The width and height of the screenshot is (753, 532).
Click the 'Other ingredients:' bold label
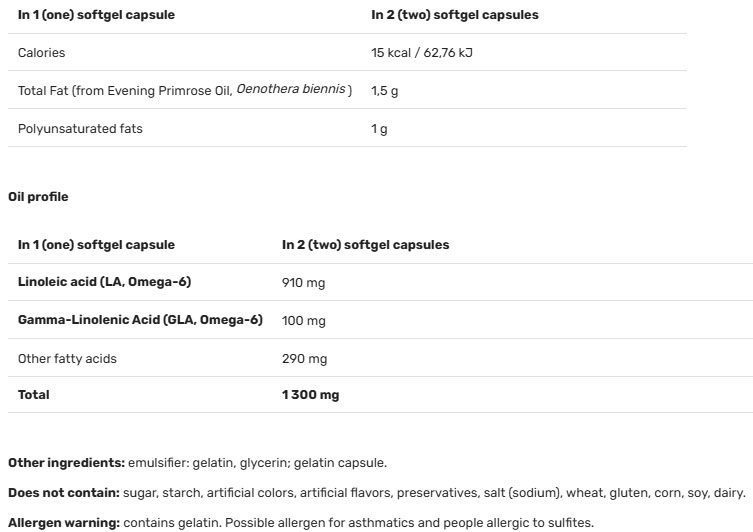(66, 463)
